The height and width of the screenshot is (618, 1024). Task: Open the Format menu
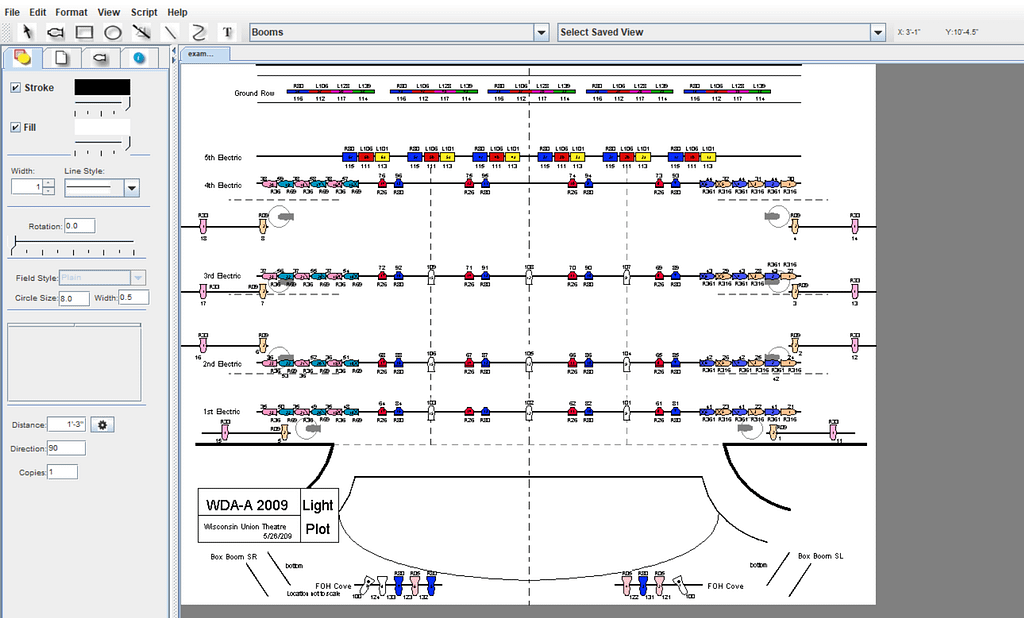(70, 12)
